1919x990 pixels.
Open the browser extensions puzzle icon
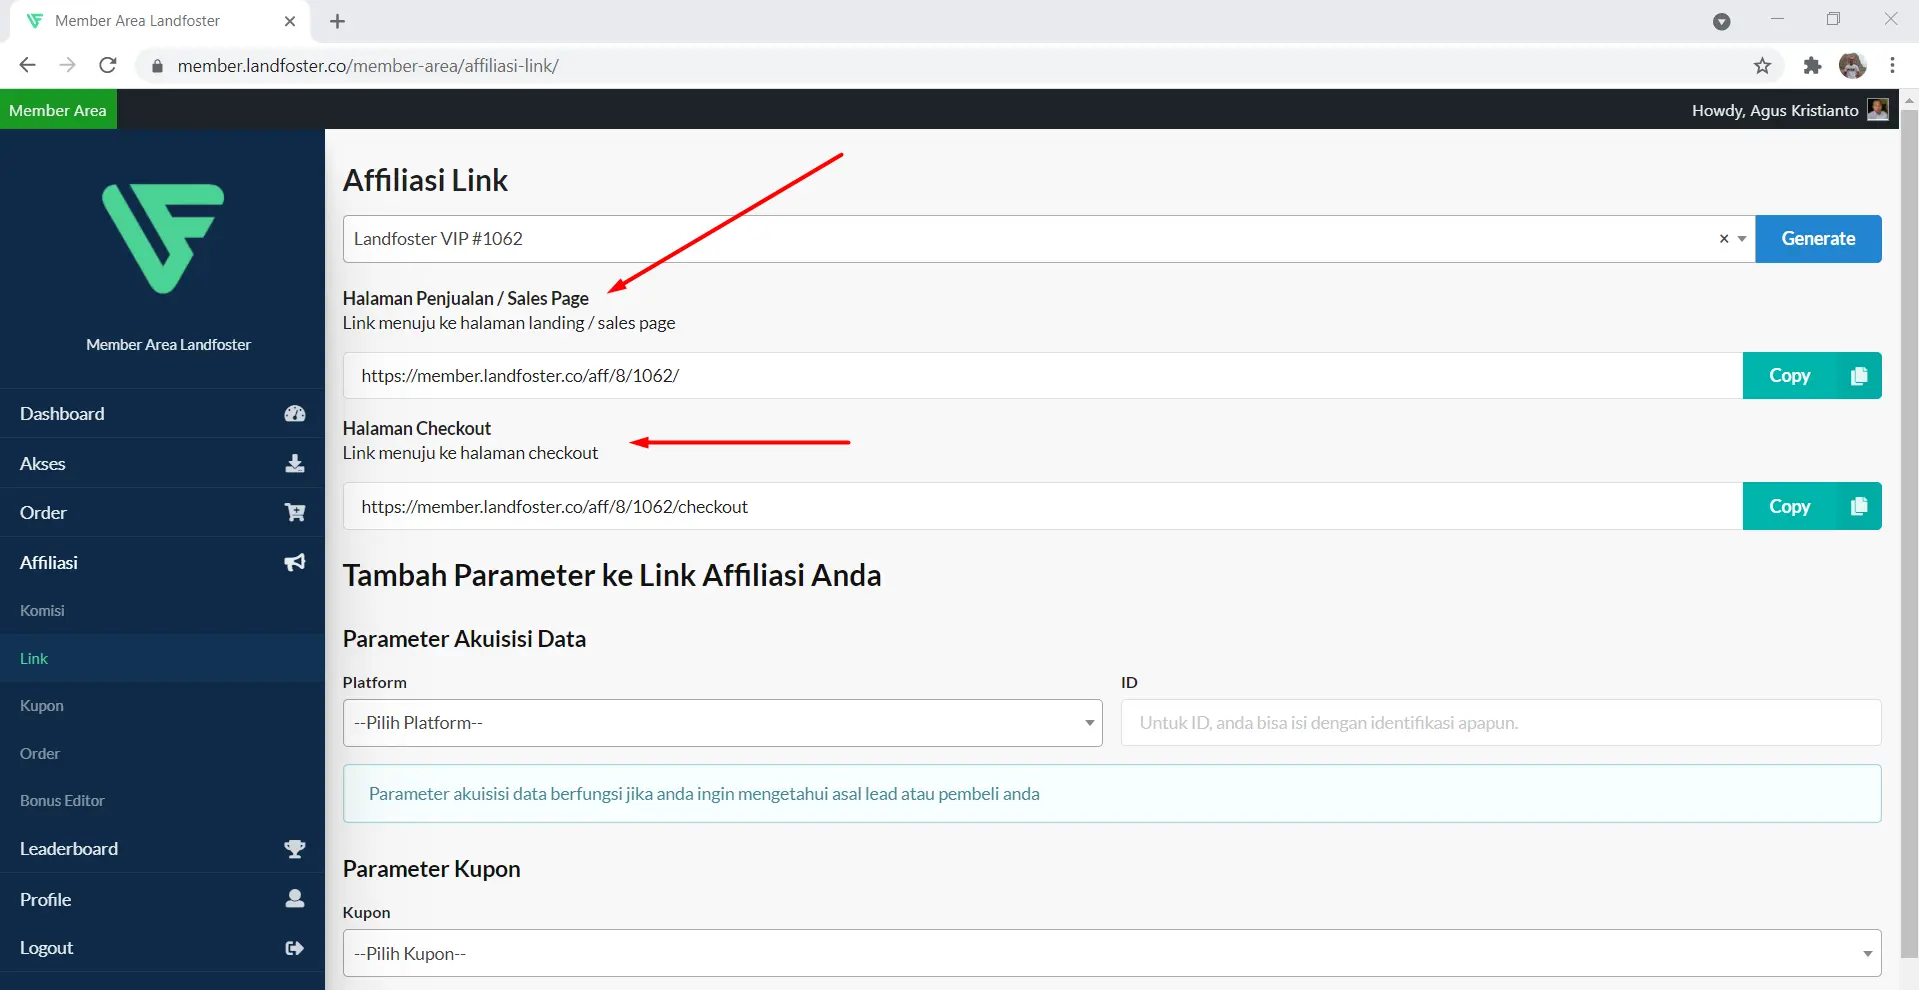tap(1812, 66)
